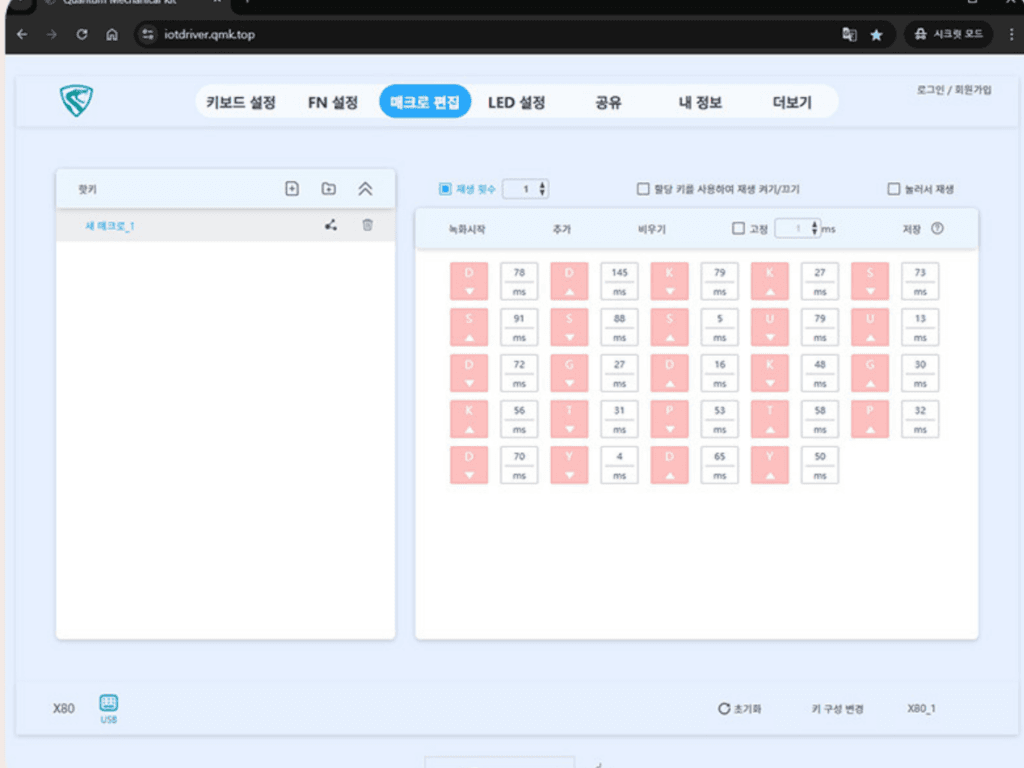Collapse the hotkey list with double chevron

click(365, 188)
